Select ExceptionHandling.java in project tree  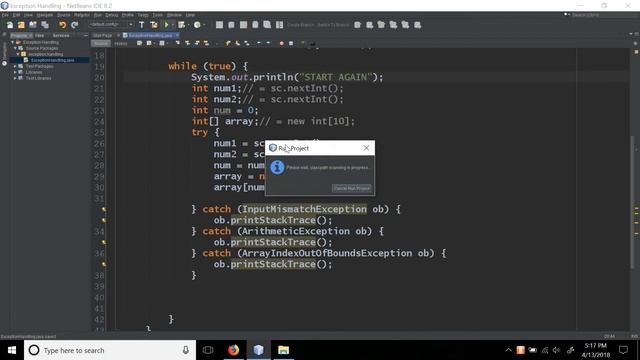pyautogui.click(x=52, y=60)
